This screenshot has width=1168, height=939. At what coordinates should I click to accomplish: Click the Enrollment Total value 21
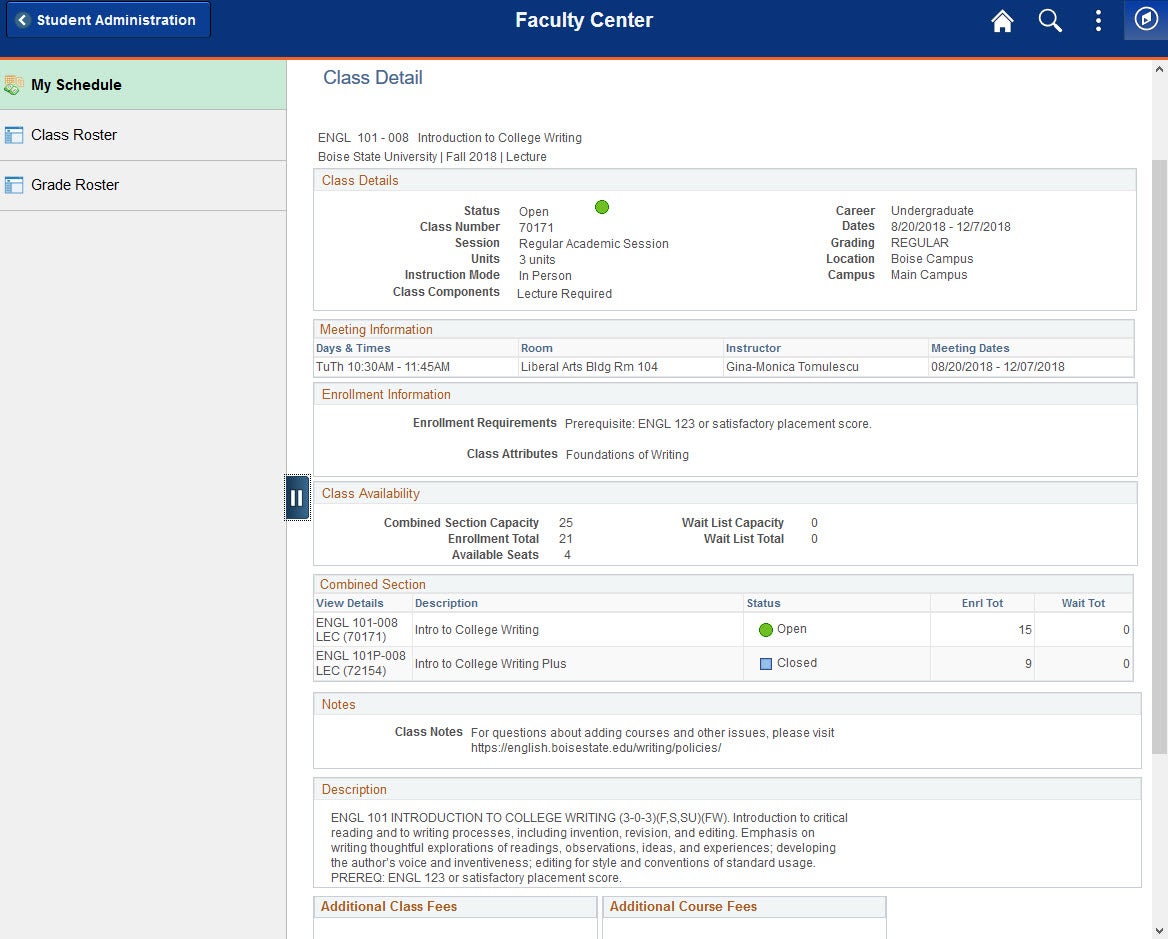coord(565,538)
